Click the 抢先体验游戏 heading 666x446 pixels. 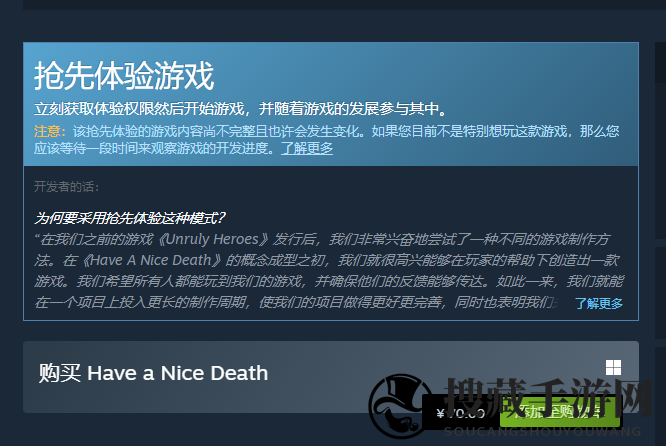pyautogui.click(x=124, y=76)
